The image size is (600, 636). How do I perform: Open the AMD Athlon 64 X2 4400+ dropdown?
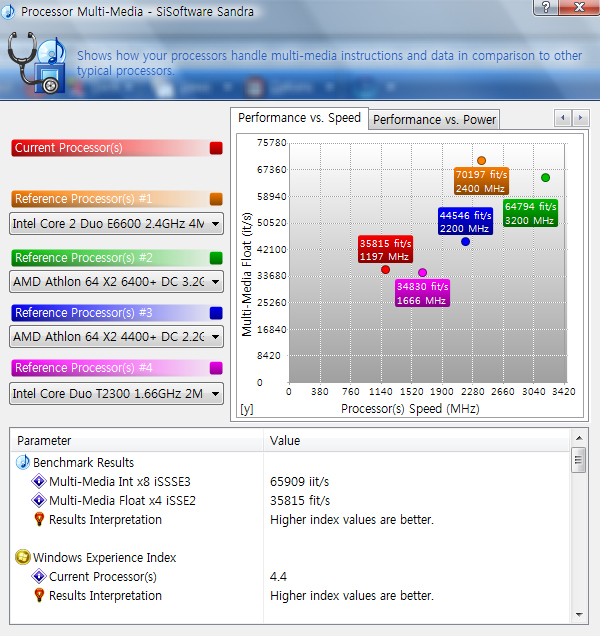(116, 337)
